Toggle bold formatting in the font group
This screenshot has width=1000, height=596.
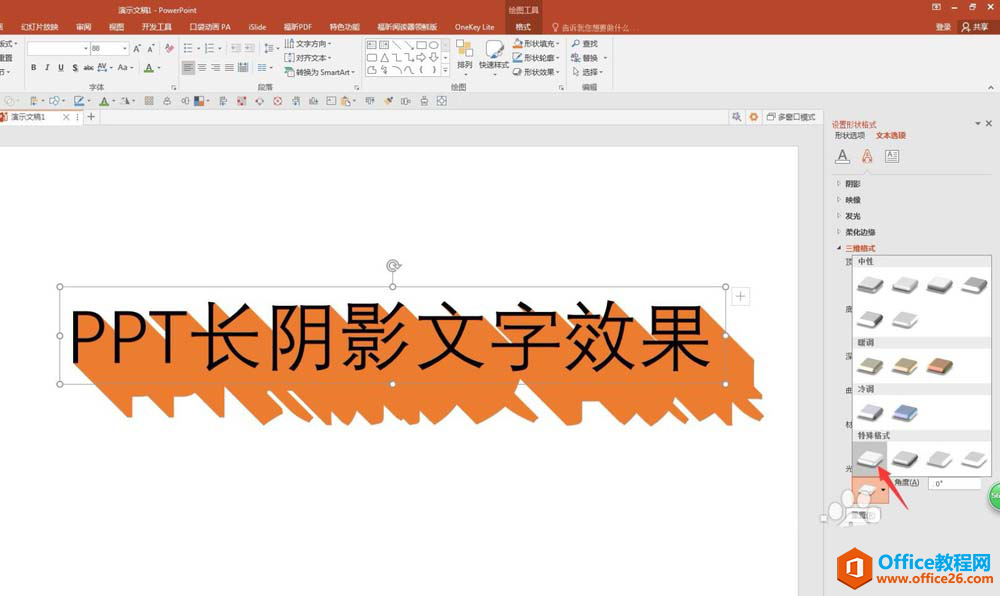33,68
